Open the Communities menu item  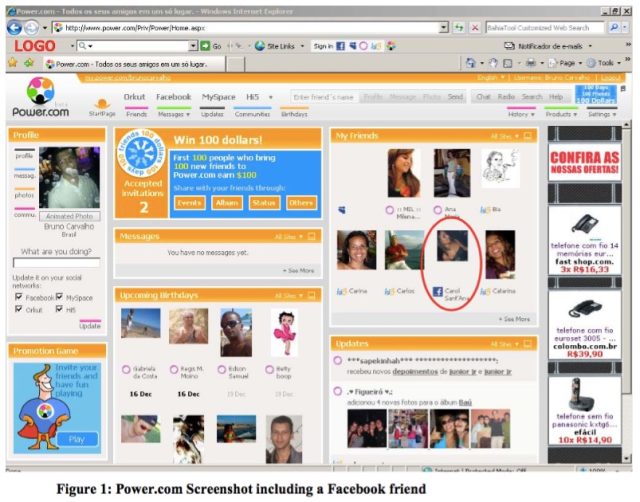click(x=252, y=114)
